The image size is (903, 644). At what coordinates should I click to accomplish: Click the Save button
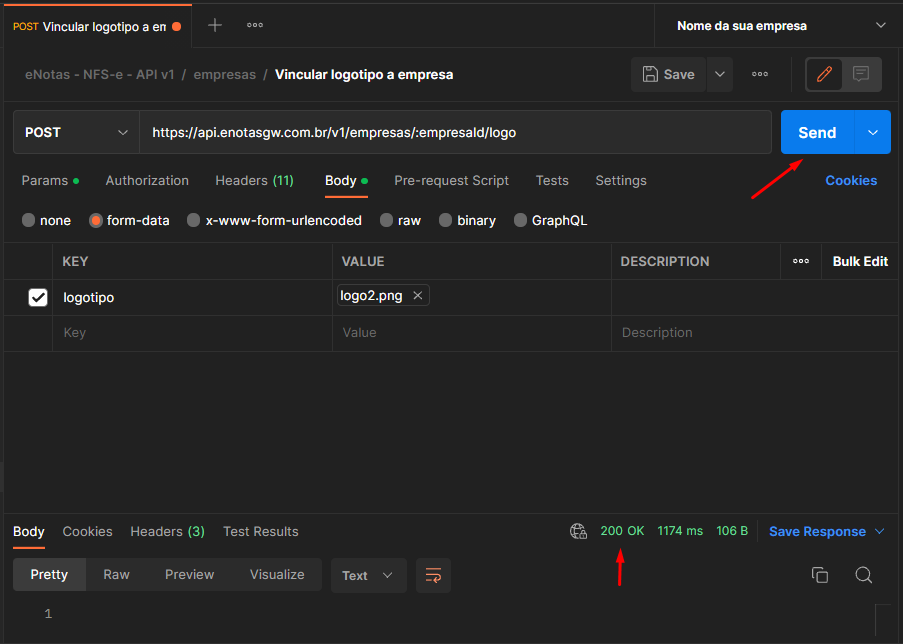(x=669, y=74)
